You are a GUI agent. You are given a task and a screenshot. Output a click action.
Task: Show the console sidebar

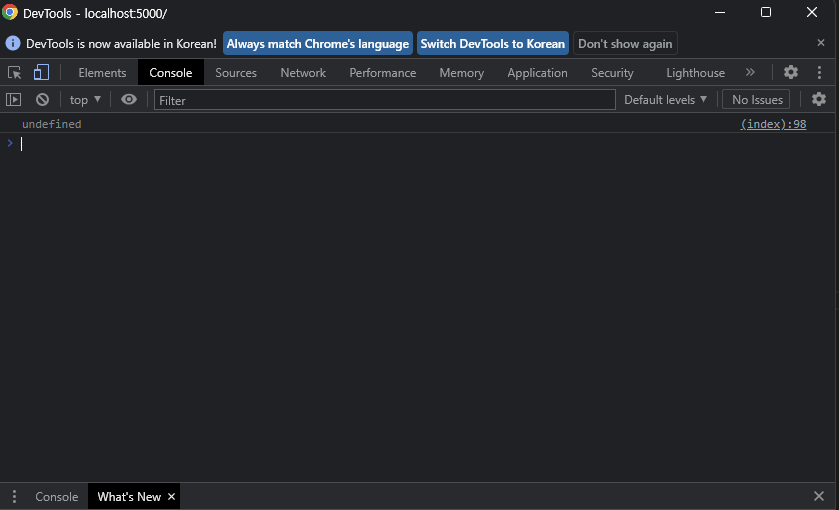(x=13, y=100)
